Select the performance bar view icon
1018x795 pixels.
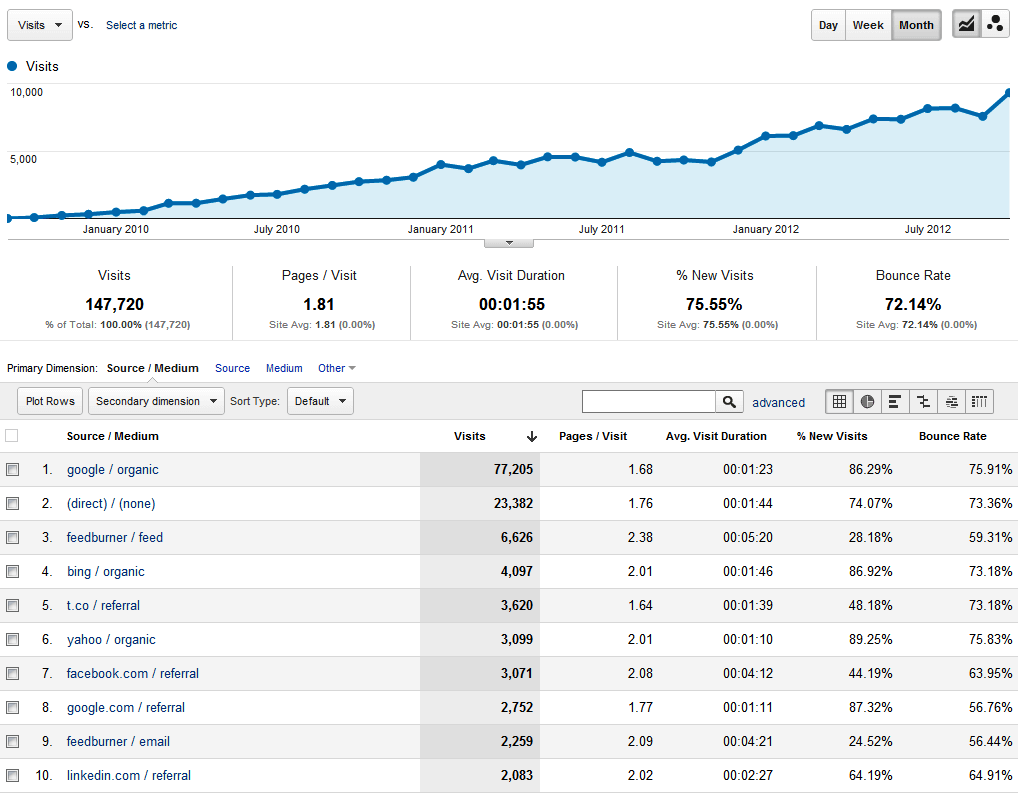point(895,402)
